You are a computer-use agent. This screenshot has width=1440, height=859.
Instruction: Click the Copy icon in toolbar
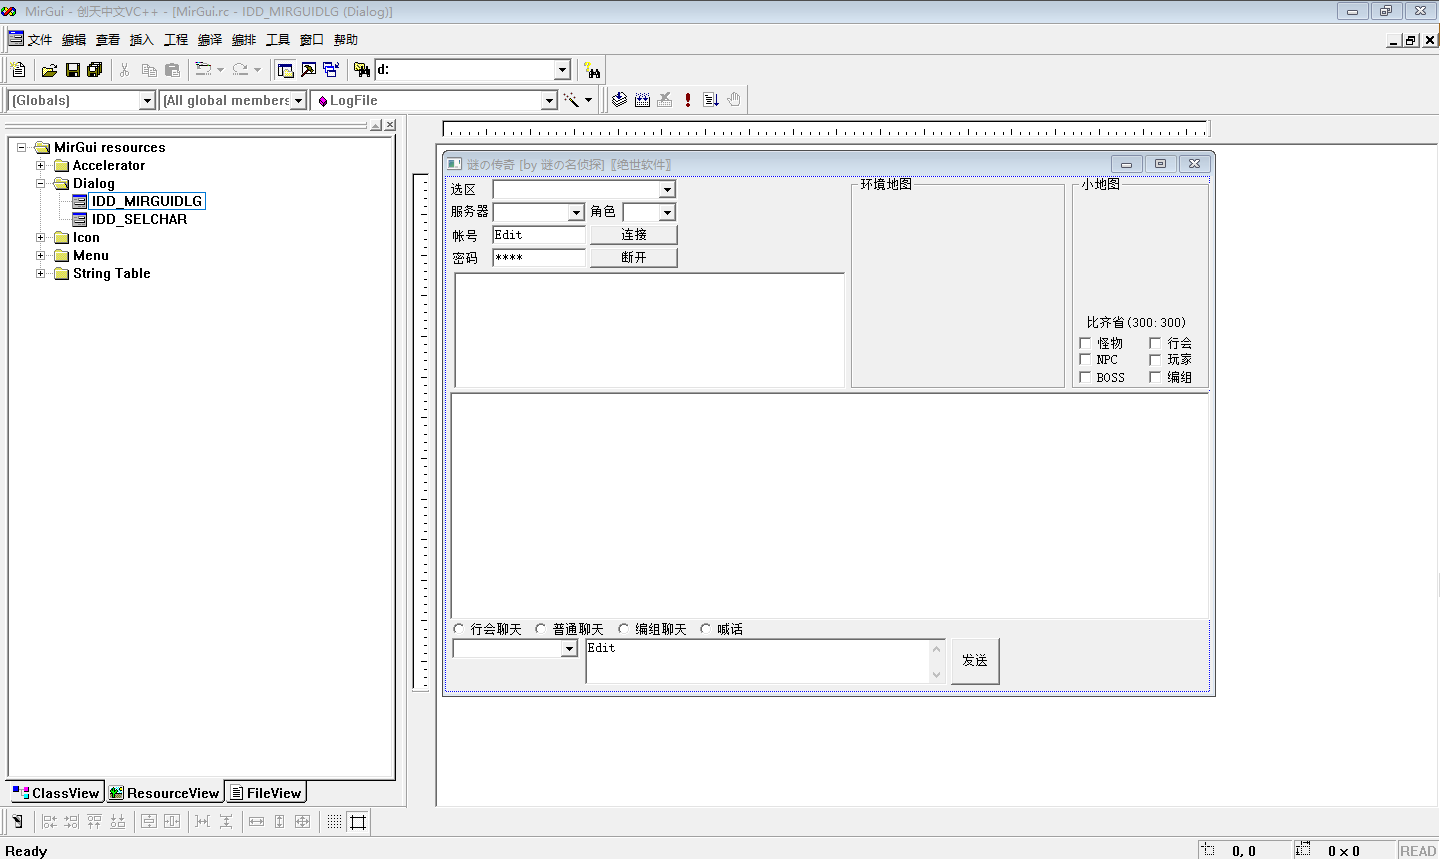(149, 70)
